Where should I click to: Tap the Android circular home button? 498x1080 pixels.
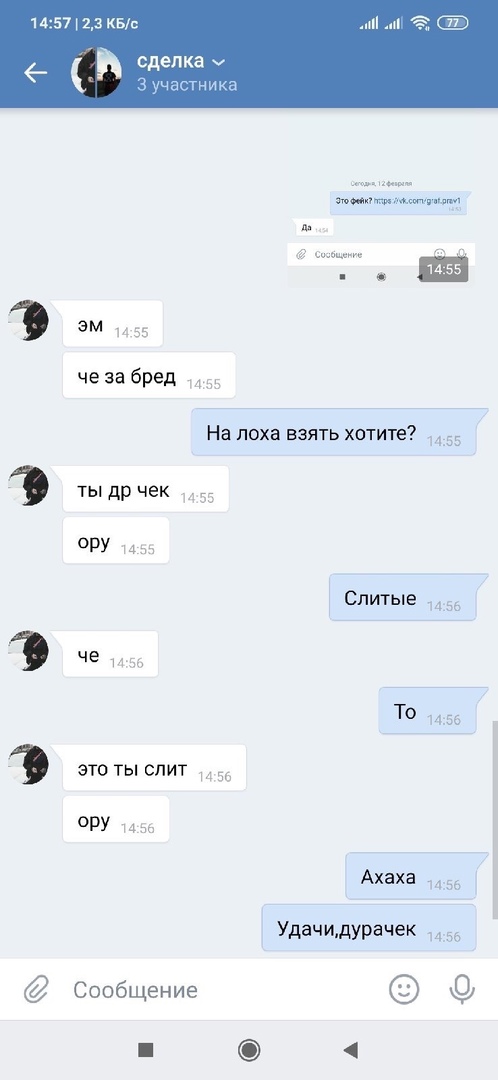coord(249,1050)
